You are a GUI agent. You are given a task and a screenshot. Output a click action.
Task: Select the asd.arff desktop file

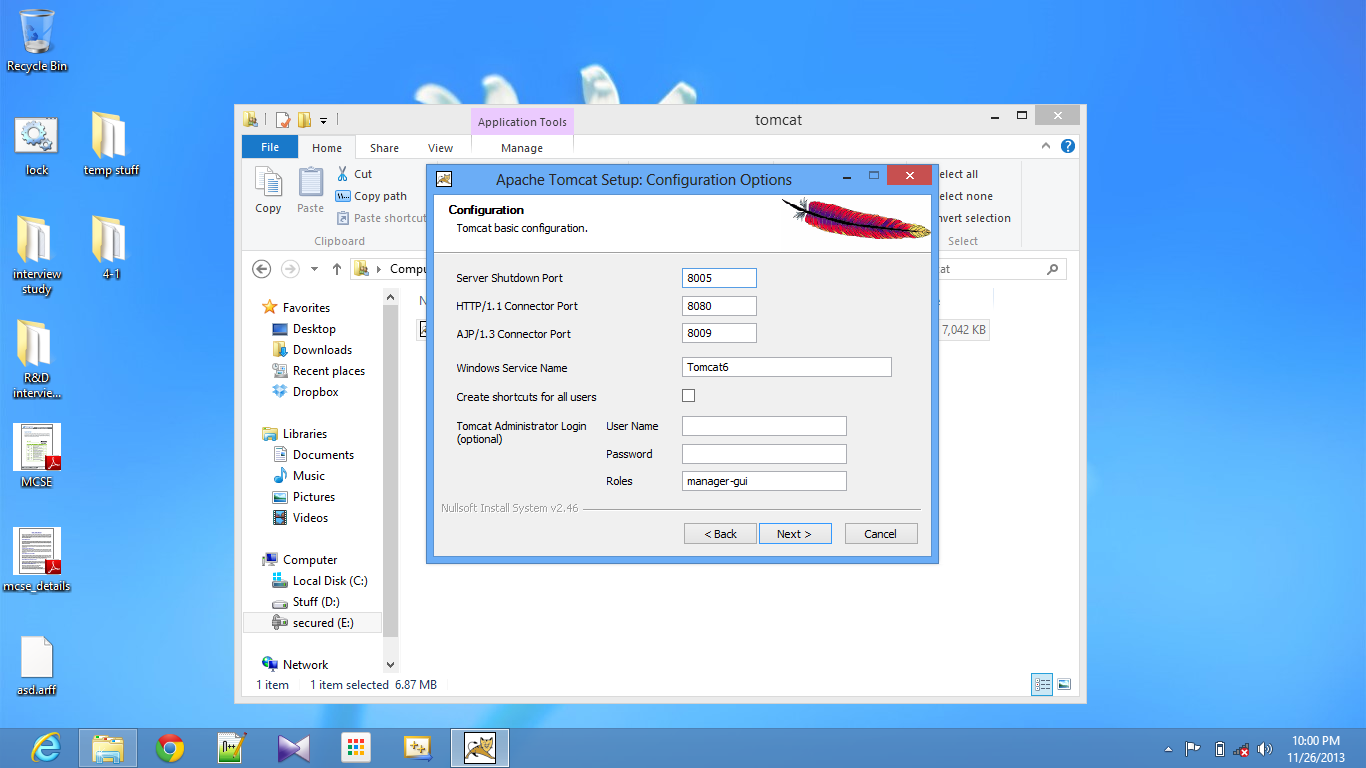point(37,666)
